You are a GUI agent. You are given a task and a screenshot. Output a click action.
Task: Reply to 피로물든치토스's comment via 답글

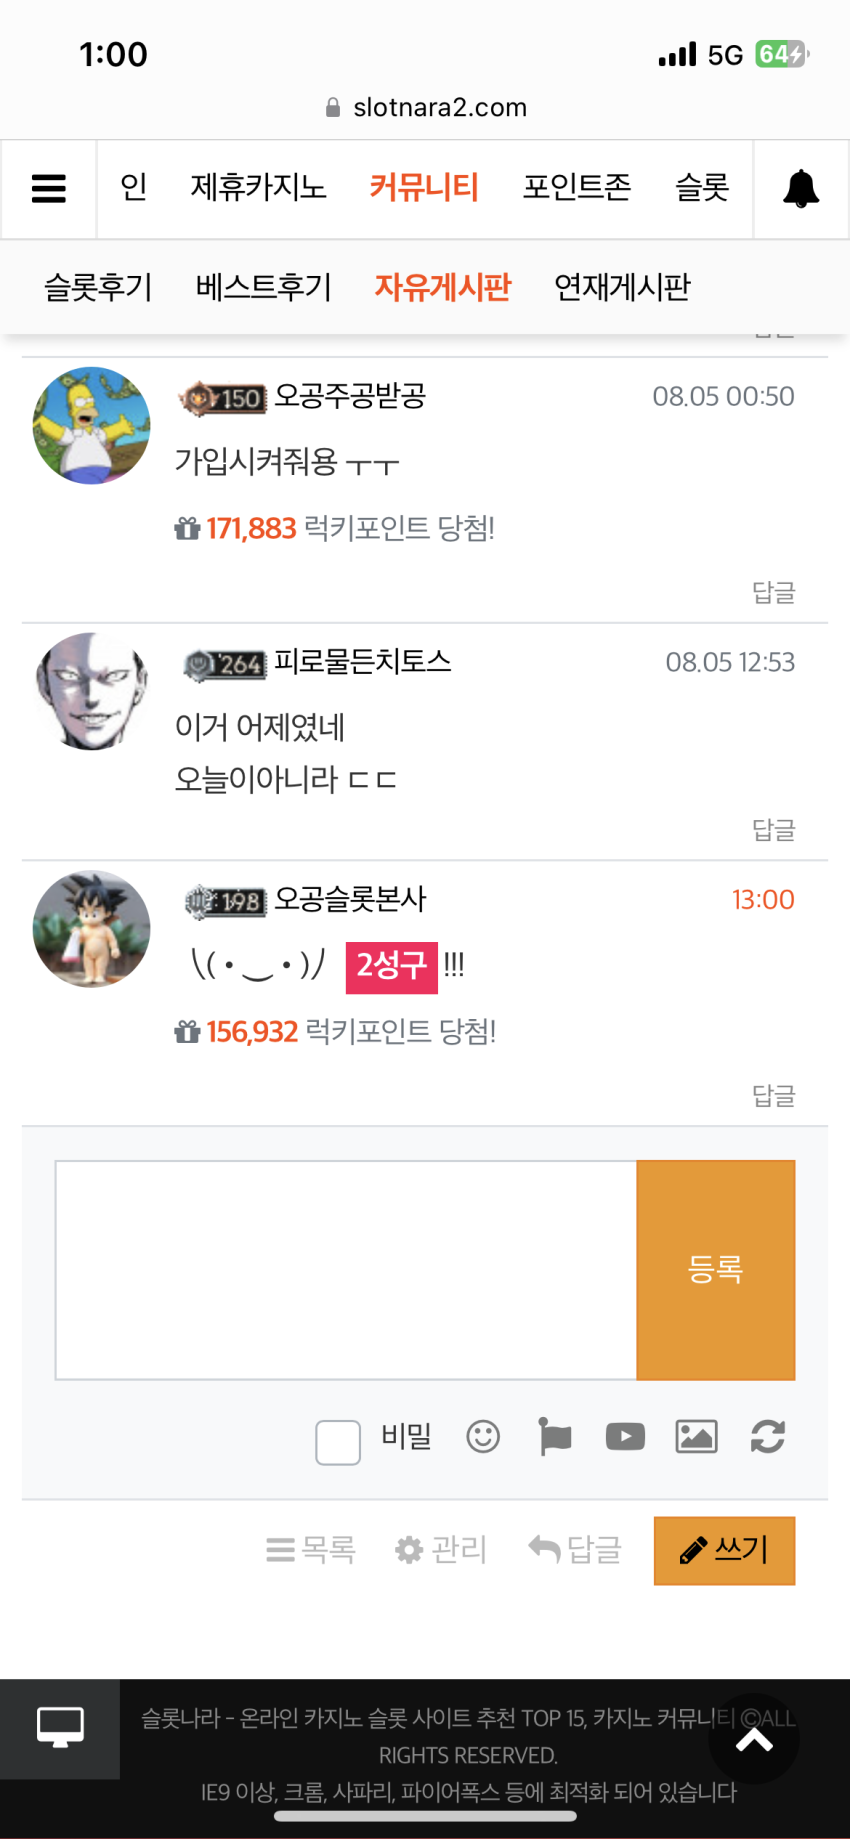coord(773,830)
